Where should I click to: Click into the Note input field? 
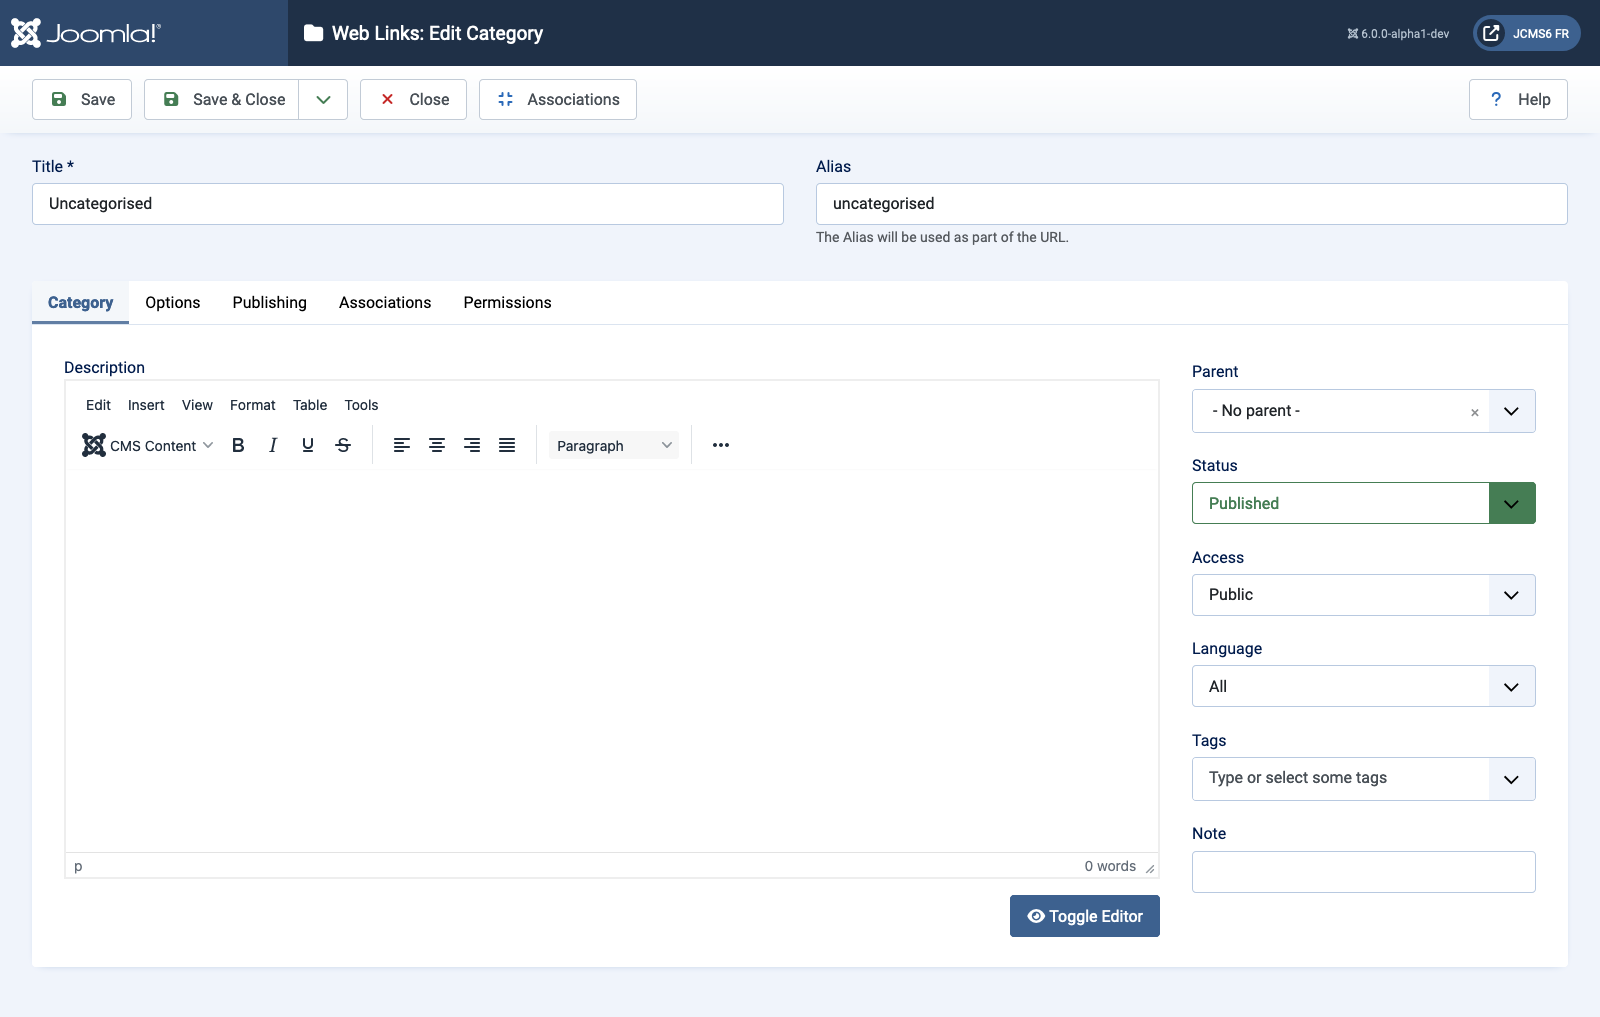tap(1364, 872)
